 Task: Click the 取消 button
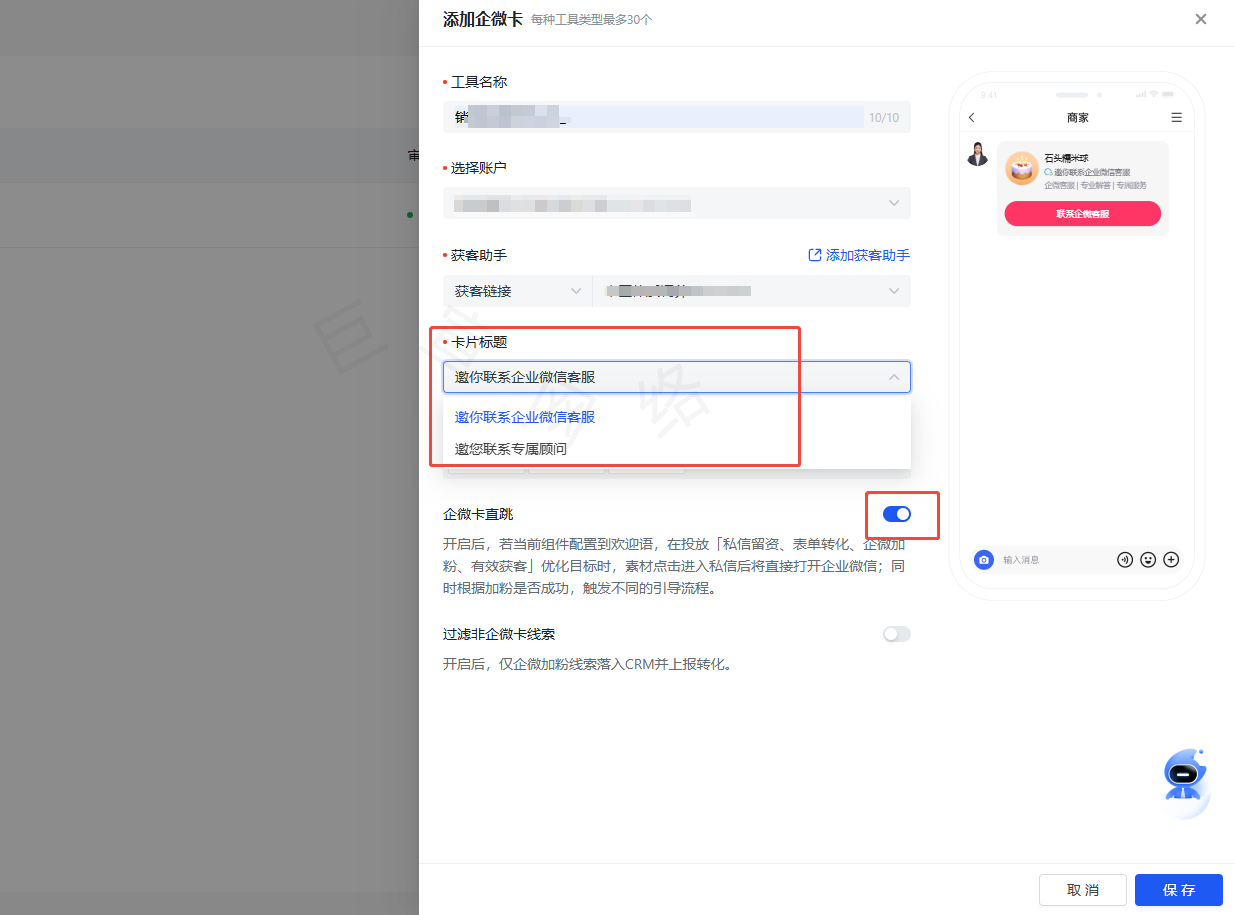point(1082,890)
